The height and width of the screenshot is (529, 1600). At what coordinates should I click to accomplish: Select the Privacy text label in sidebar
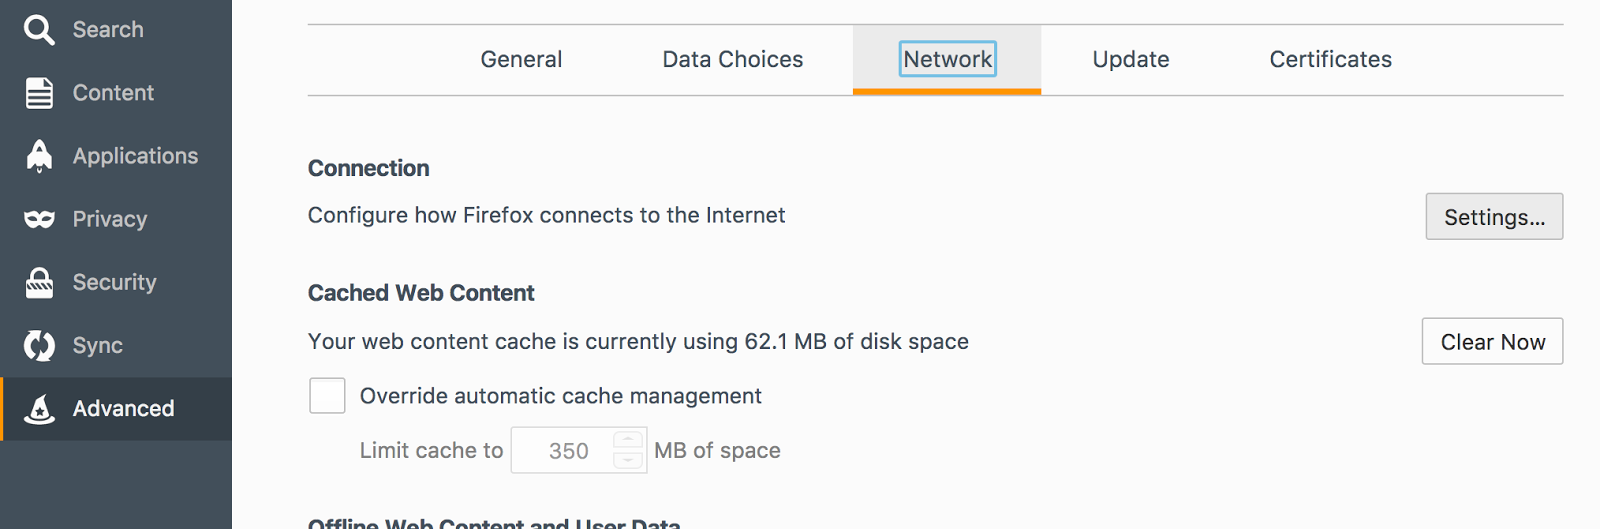point(110,220)
